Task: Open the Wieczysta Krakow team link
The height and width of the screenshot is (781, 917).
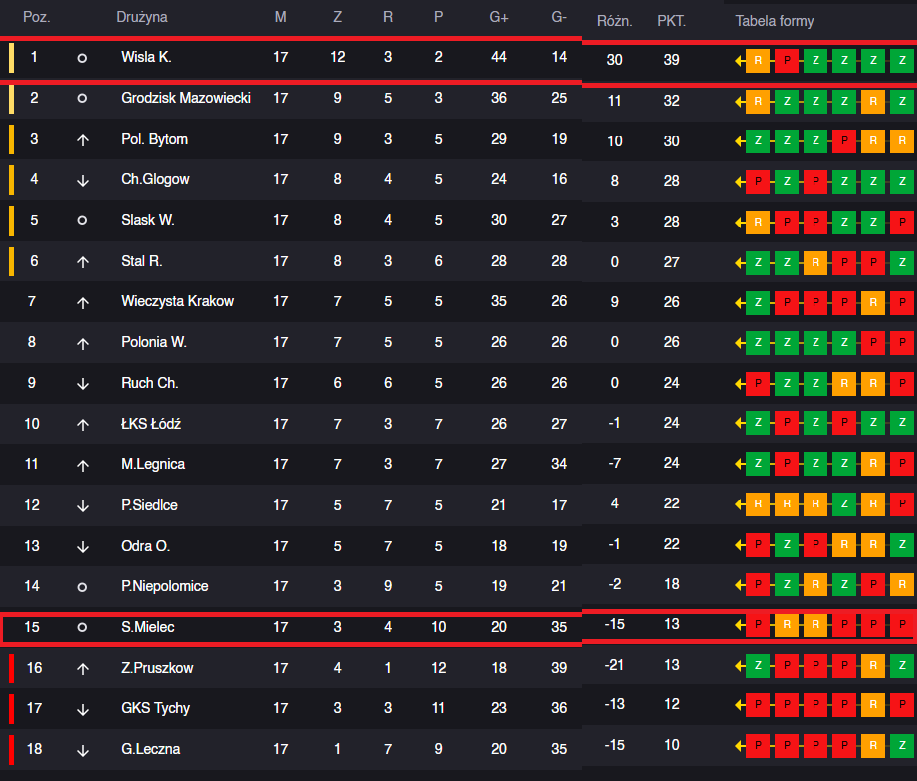Action: [177, 301]
